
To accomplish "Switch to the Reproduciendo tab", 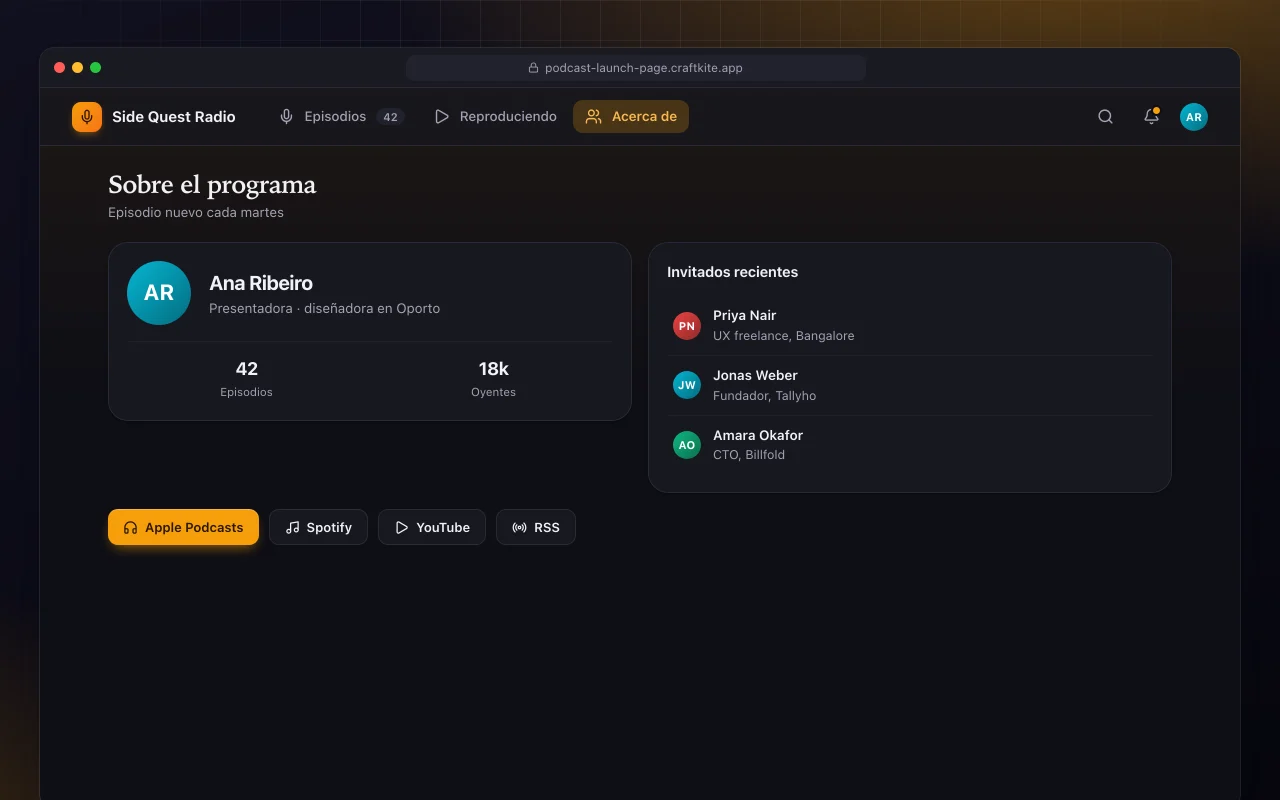I will tap(495, 117).
